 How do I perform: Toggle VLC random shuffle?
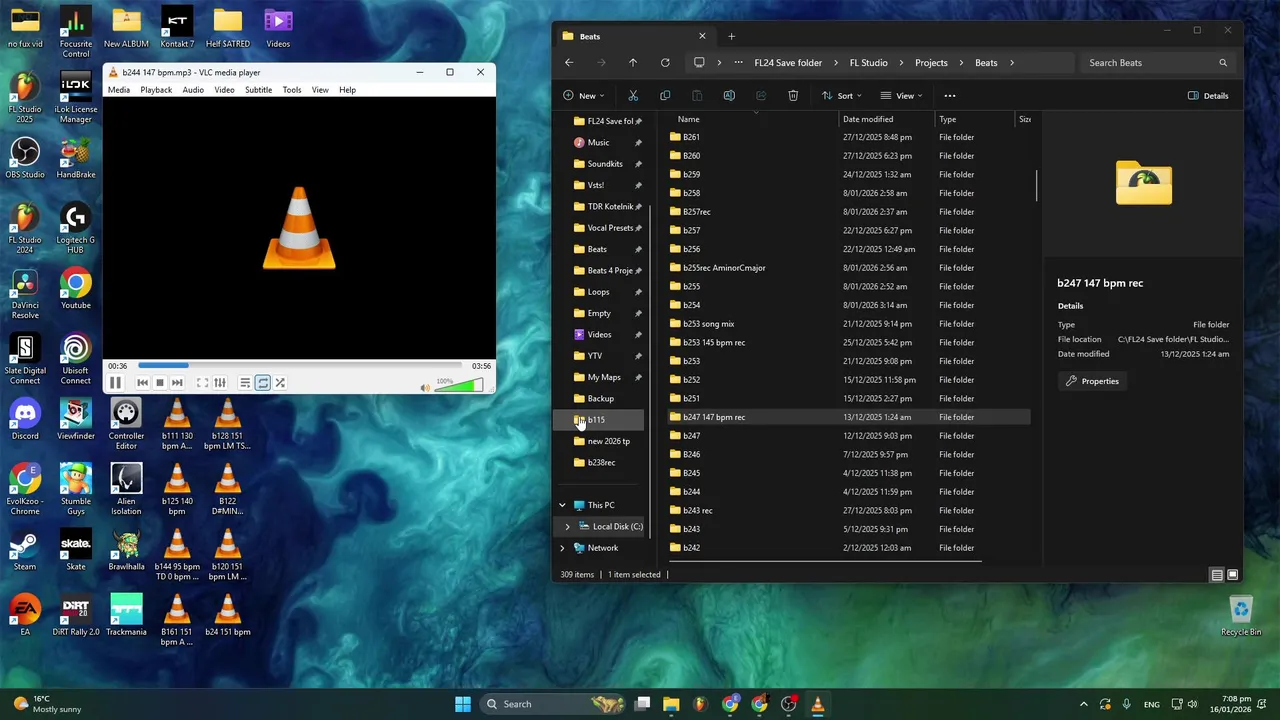280,383
